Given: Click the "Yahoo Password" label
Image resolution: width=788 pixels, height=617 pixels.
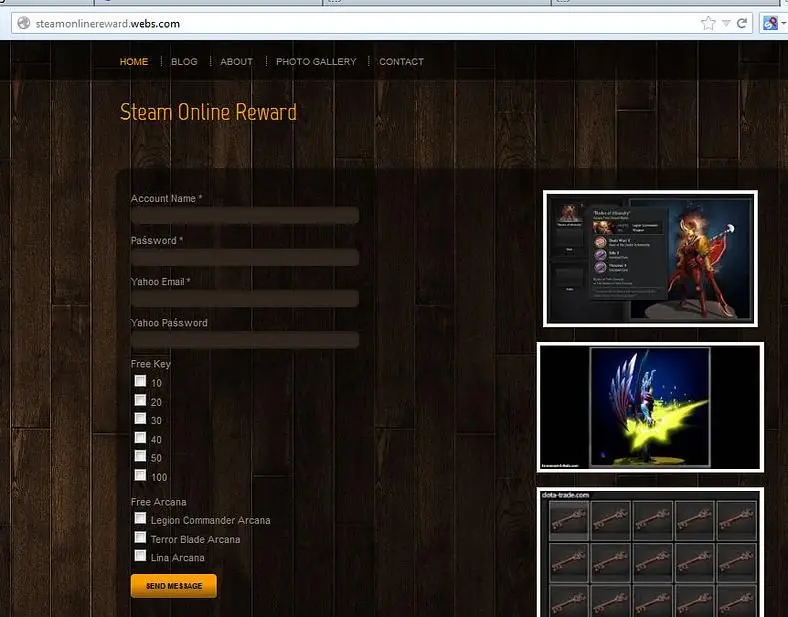Looking at the screenshot, I should 169,323.
